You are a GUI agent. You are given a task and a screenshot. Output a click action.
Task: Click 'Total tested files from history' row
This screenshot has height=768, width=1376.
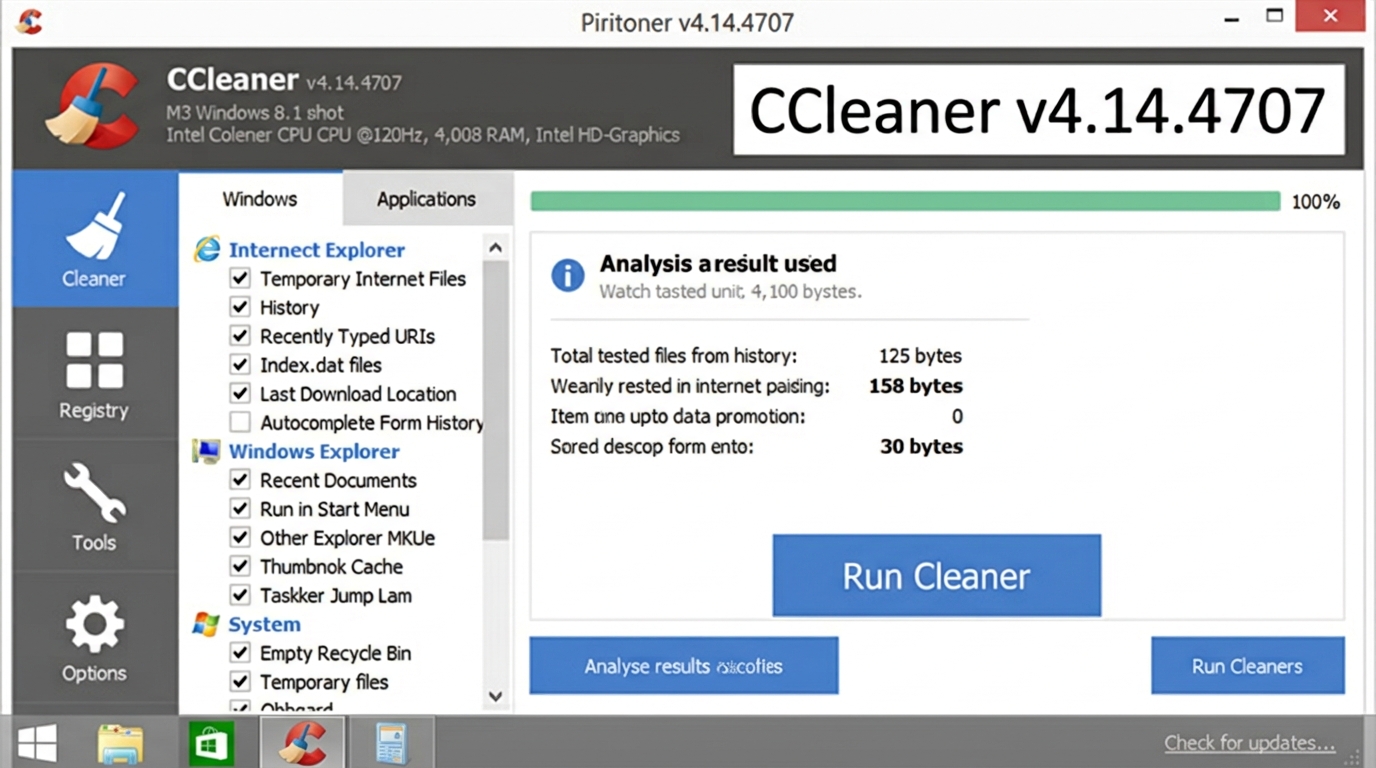757,356
